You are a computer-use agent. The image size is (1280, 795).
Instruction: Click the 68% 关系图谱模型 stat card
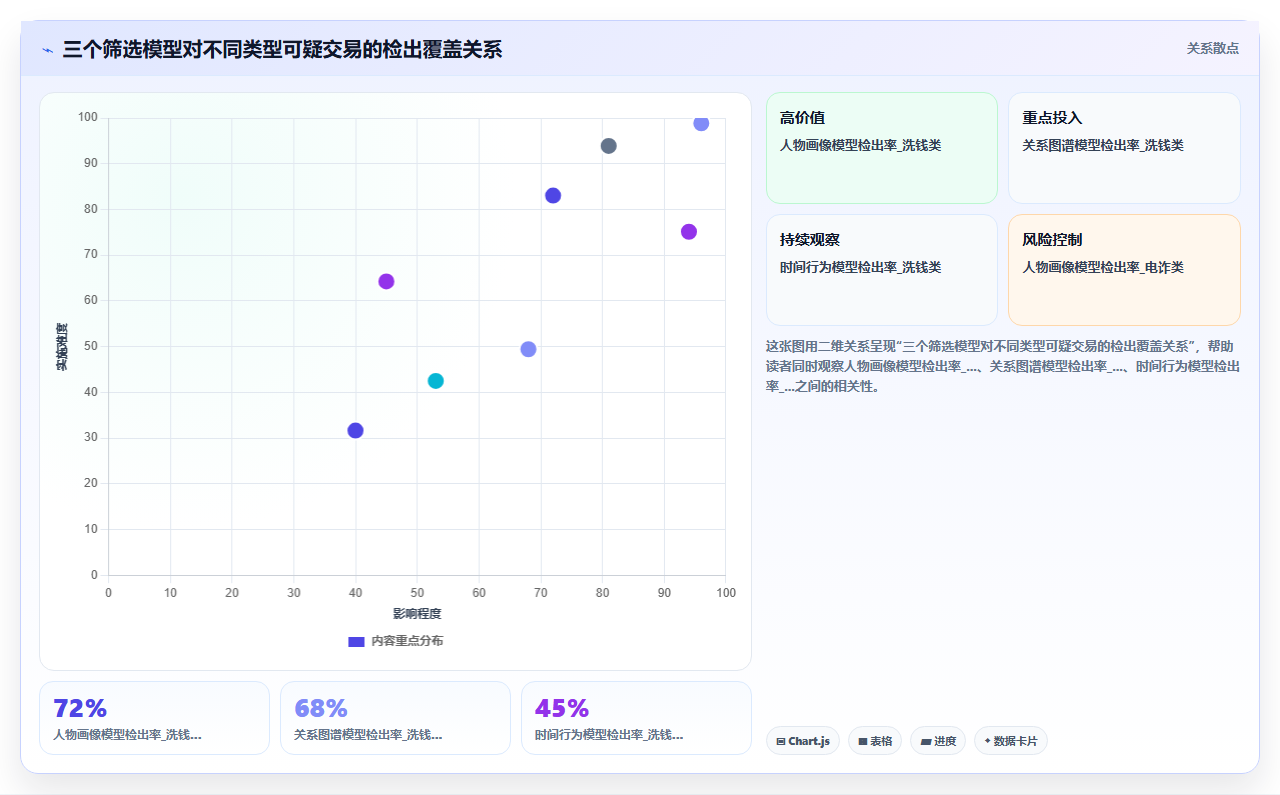pyautogui.click(x=395, y=718)
